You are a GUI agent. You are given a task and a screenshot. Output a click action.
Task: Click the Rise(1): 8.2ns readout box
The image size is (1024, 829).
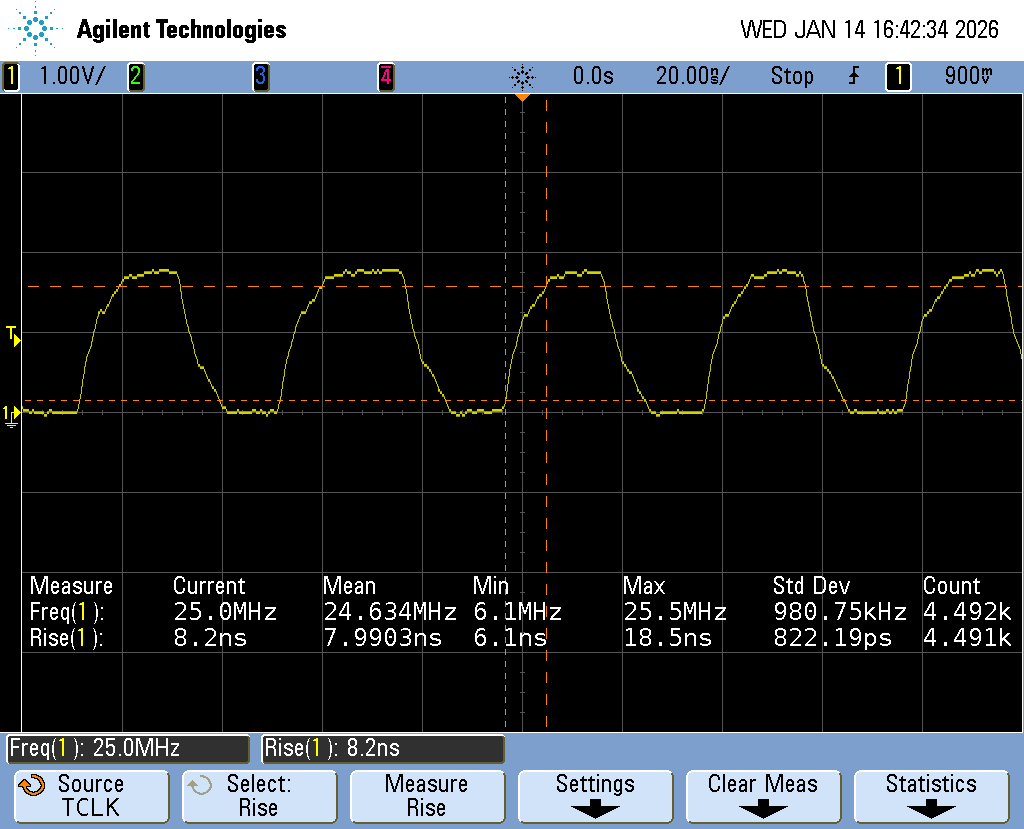(383, 748)
